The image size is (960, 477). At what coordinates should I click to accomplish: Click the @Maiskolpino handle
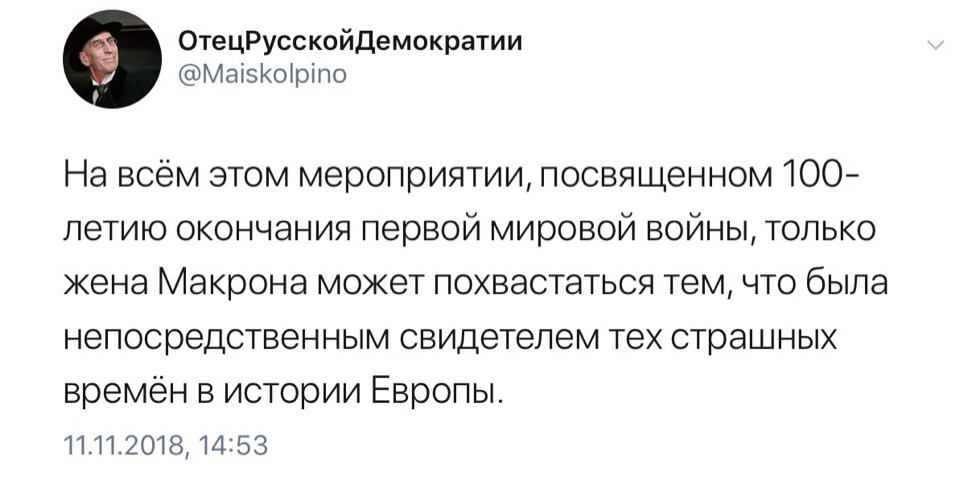click(x=261, y=74)
